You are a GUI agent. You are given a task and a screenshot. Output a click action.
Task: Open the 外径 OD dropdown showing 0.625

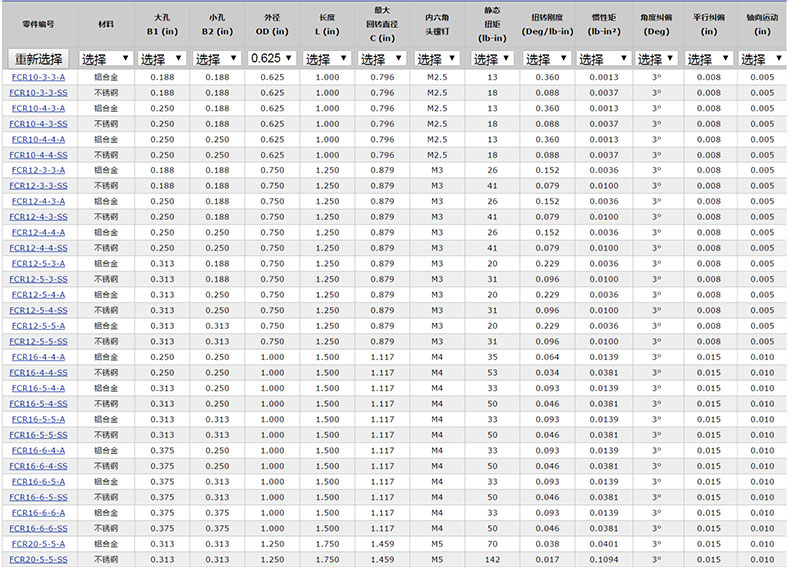click(x=272, y=59)
